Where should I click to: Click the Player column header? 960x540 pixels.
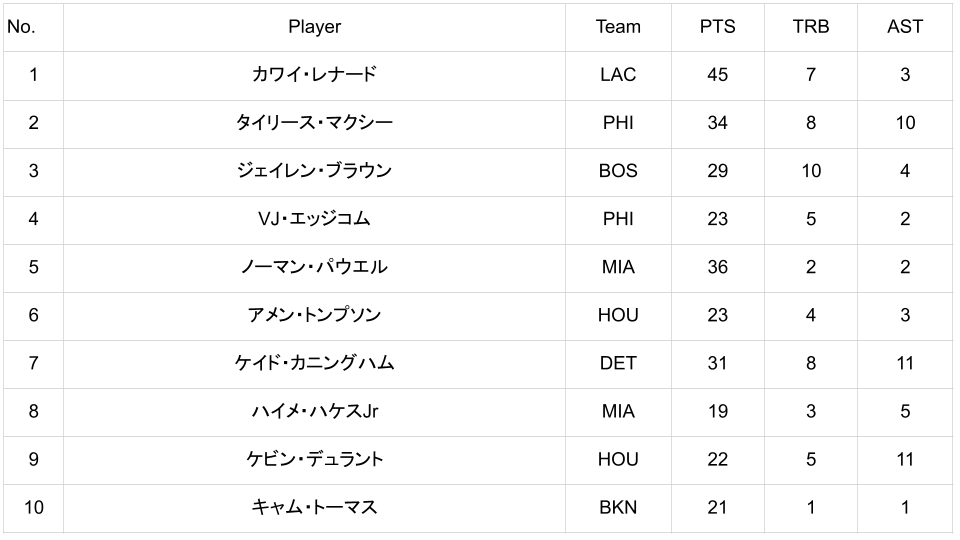(314, 27)
